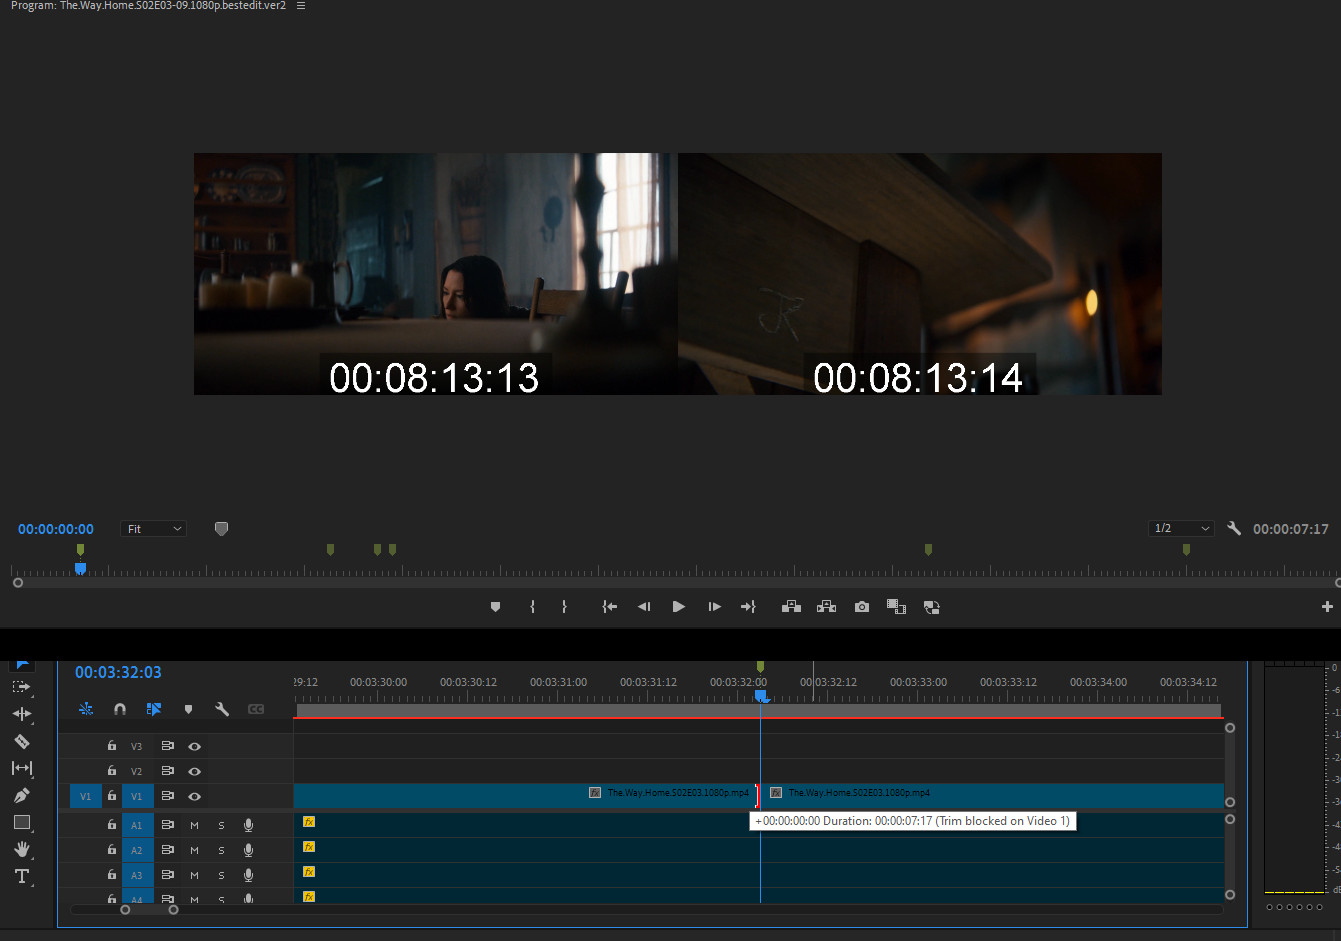The height and width of the screenshot is (941, 1341).
Task: Open Program panel hamburger menu
Action: pyautogui.click(x=301, y=6)
